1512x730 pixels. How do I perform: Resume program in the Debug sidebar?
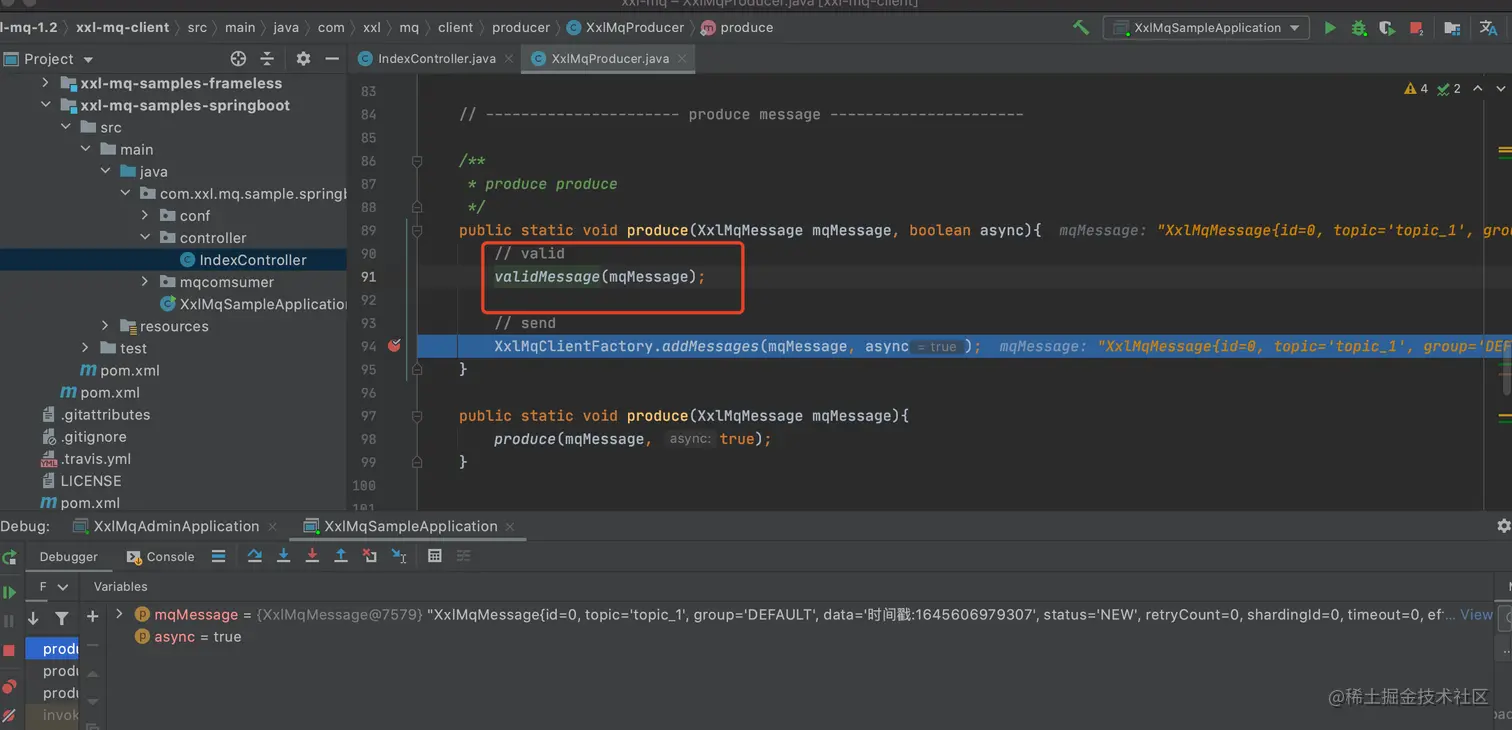(x=9, y=593)
